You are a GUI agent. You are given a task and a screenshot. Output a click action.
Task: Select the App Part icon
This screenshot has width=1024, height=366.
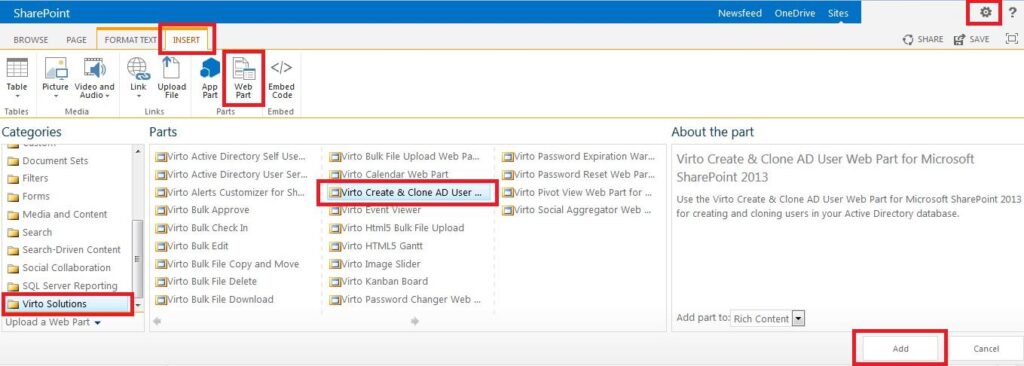pos(210,67)
